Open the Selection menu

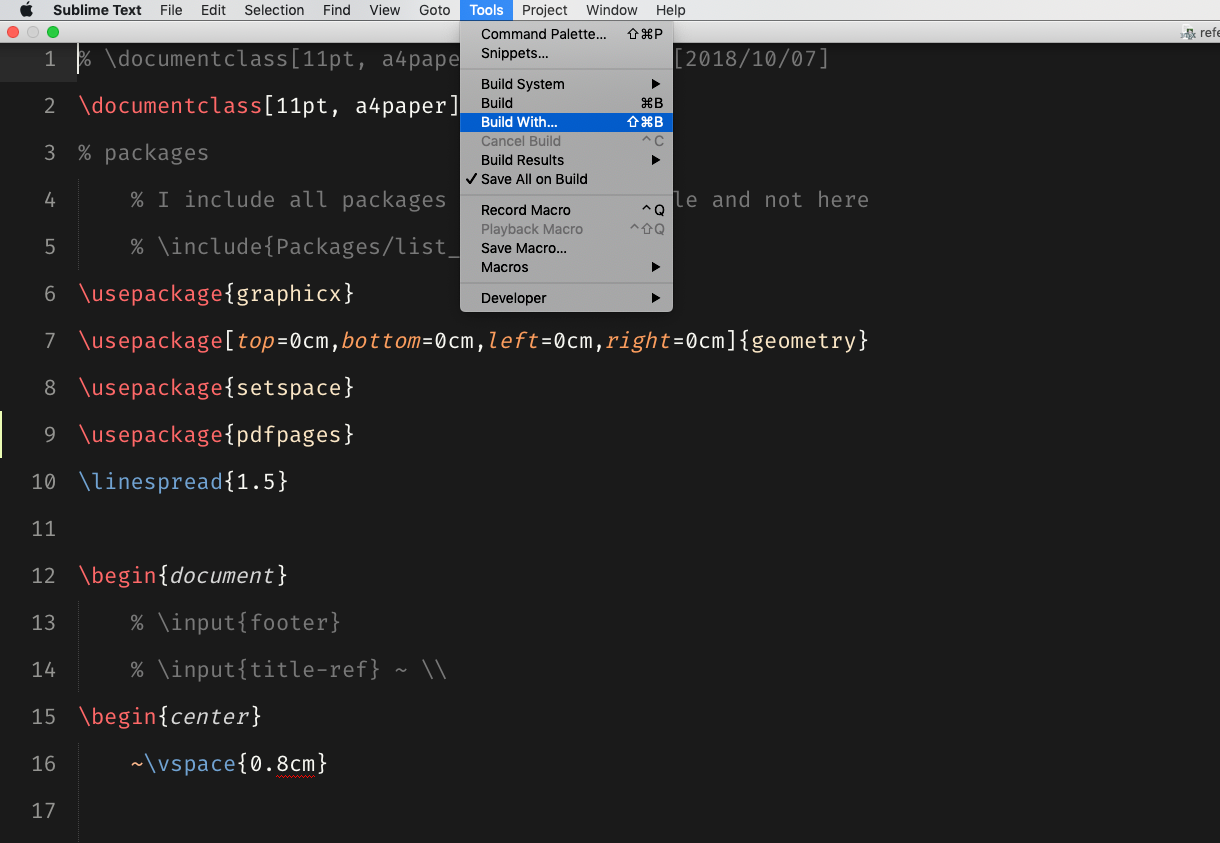(274, 10)
